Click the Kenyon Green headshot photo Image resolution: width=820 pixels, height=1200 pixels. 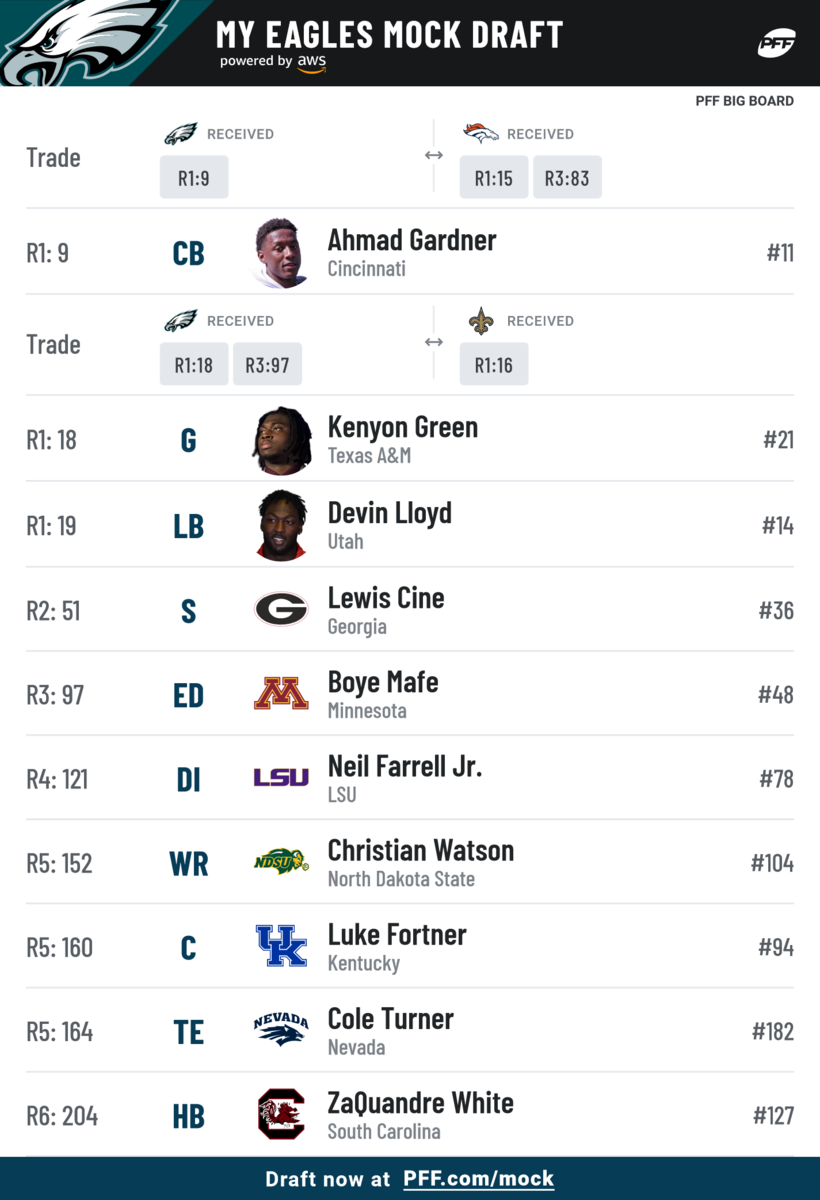point(281,440)
